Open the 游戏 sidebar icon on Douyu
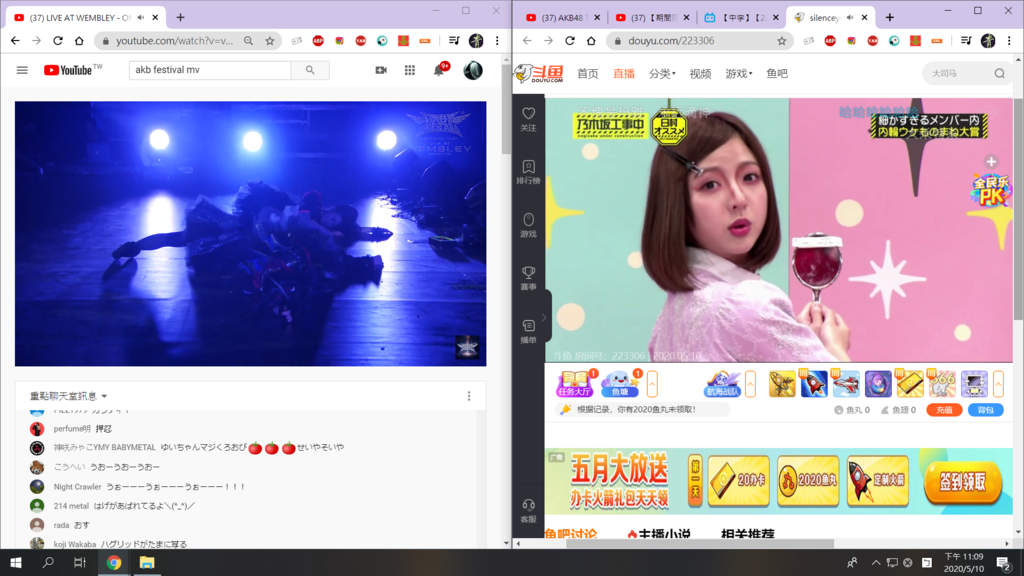This screenshot has height=576, width=1024. tap(528, 225)
